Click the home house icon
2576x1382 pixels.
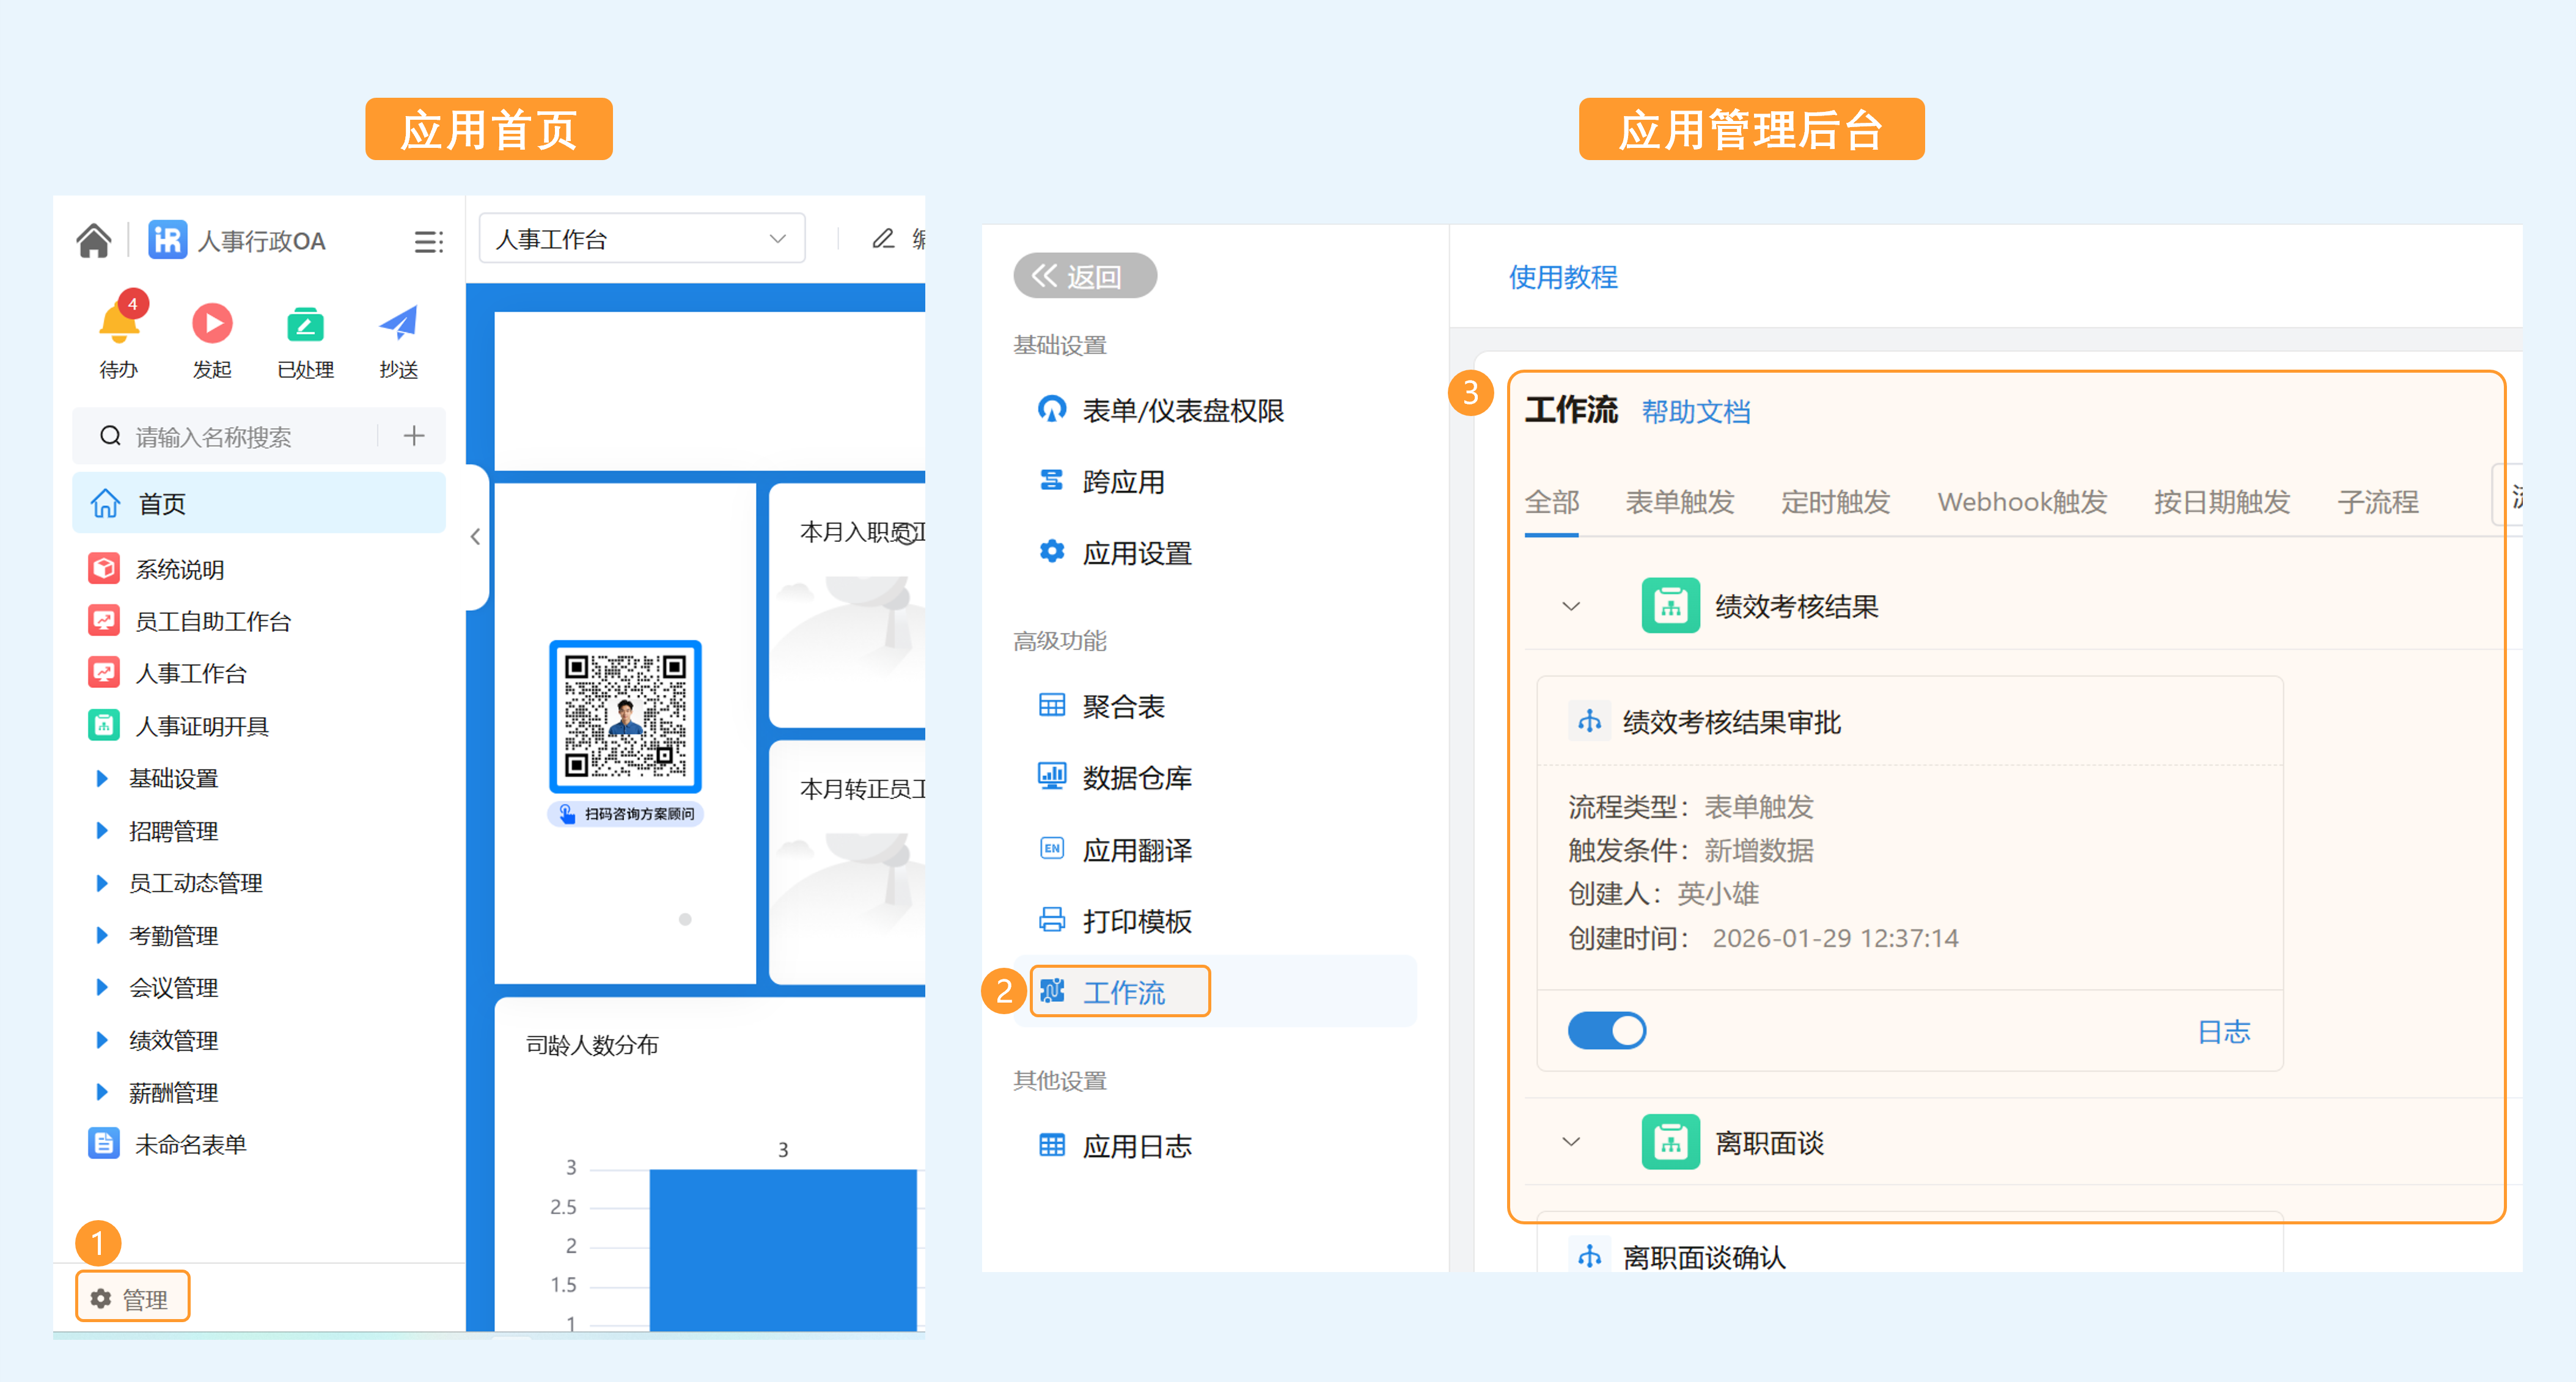click(93, 241)
